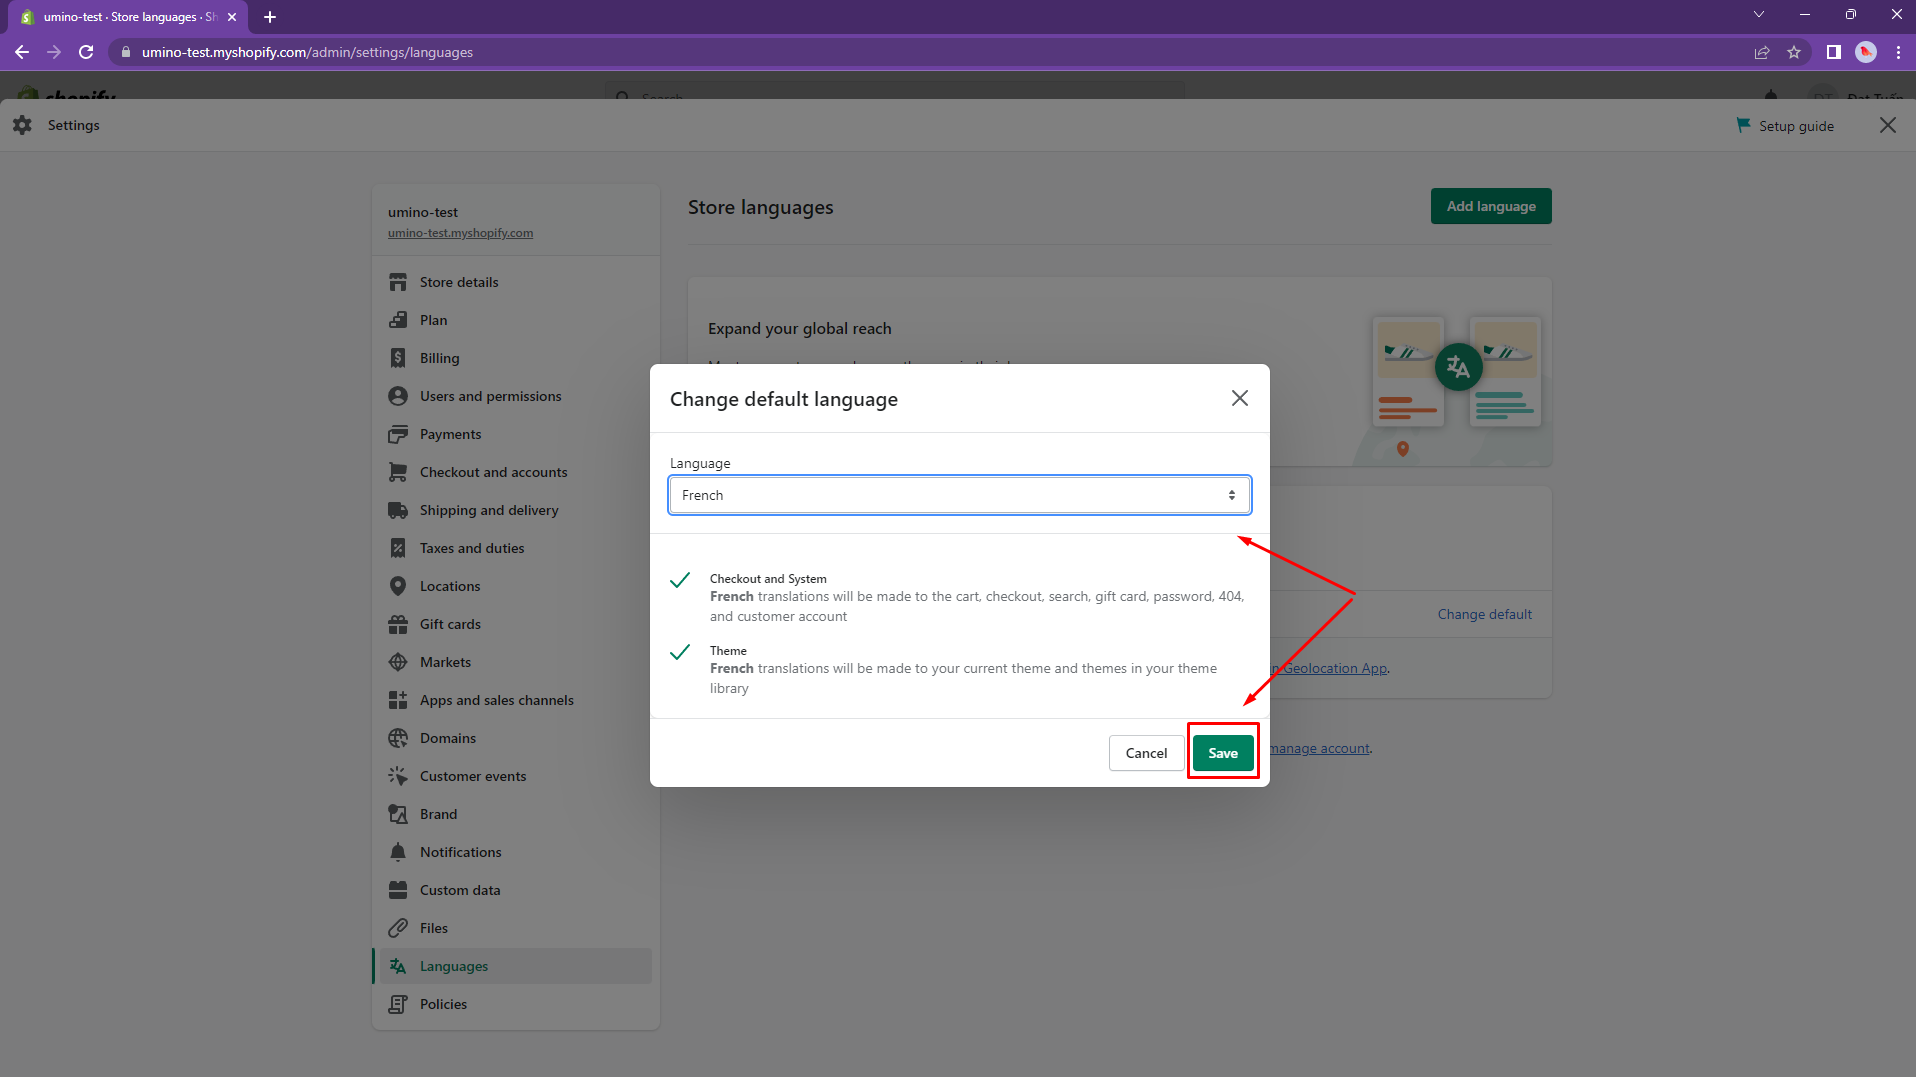
Task: Click the Billing dollar icon
Action: pos(398,358)
